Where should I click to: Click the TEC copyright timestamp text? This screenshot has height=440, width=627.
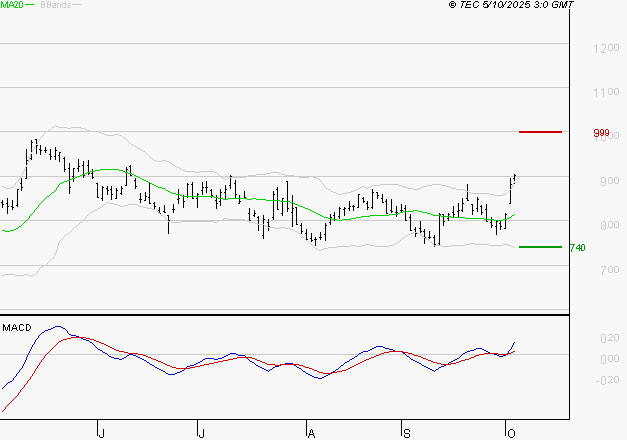coord(511,5)
